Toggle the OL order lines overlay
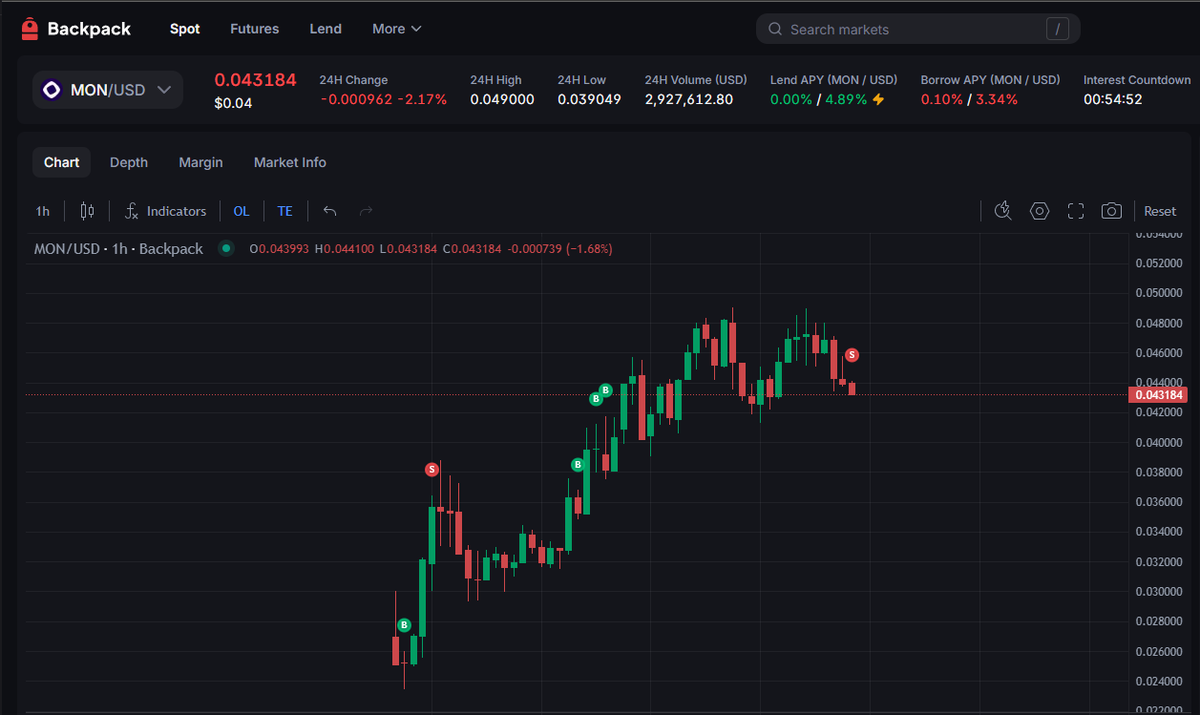 pos(242,211)
